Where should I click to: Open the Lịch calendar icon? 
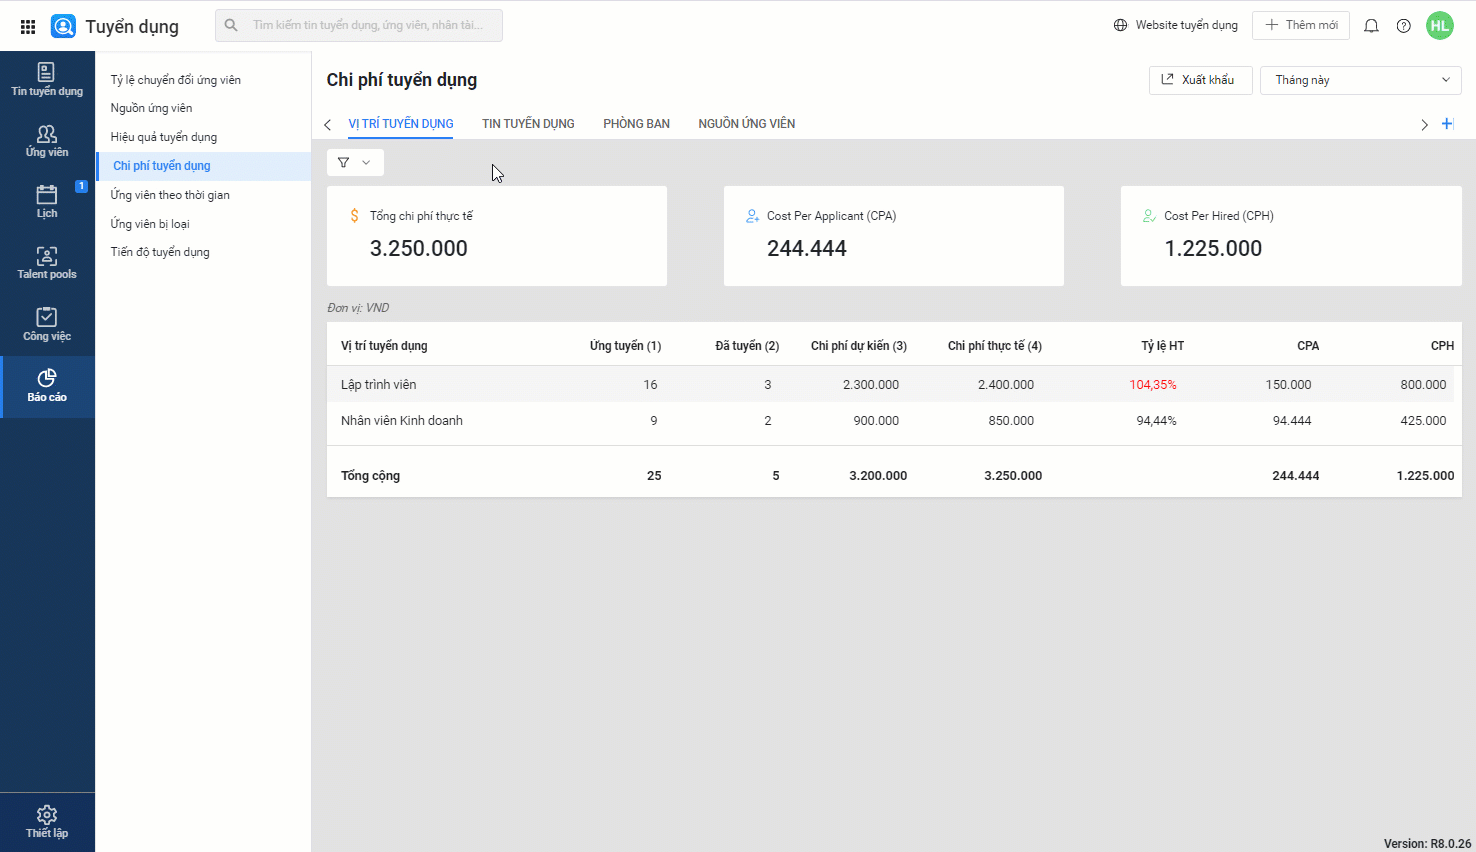47,202
